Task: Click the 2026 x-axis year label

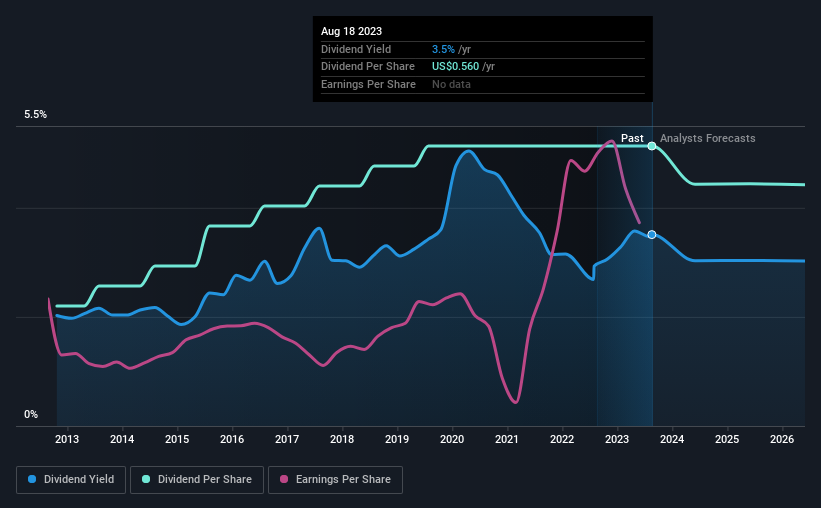Action: pyautogui.click(x=782, y=439)
